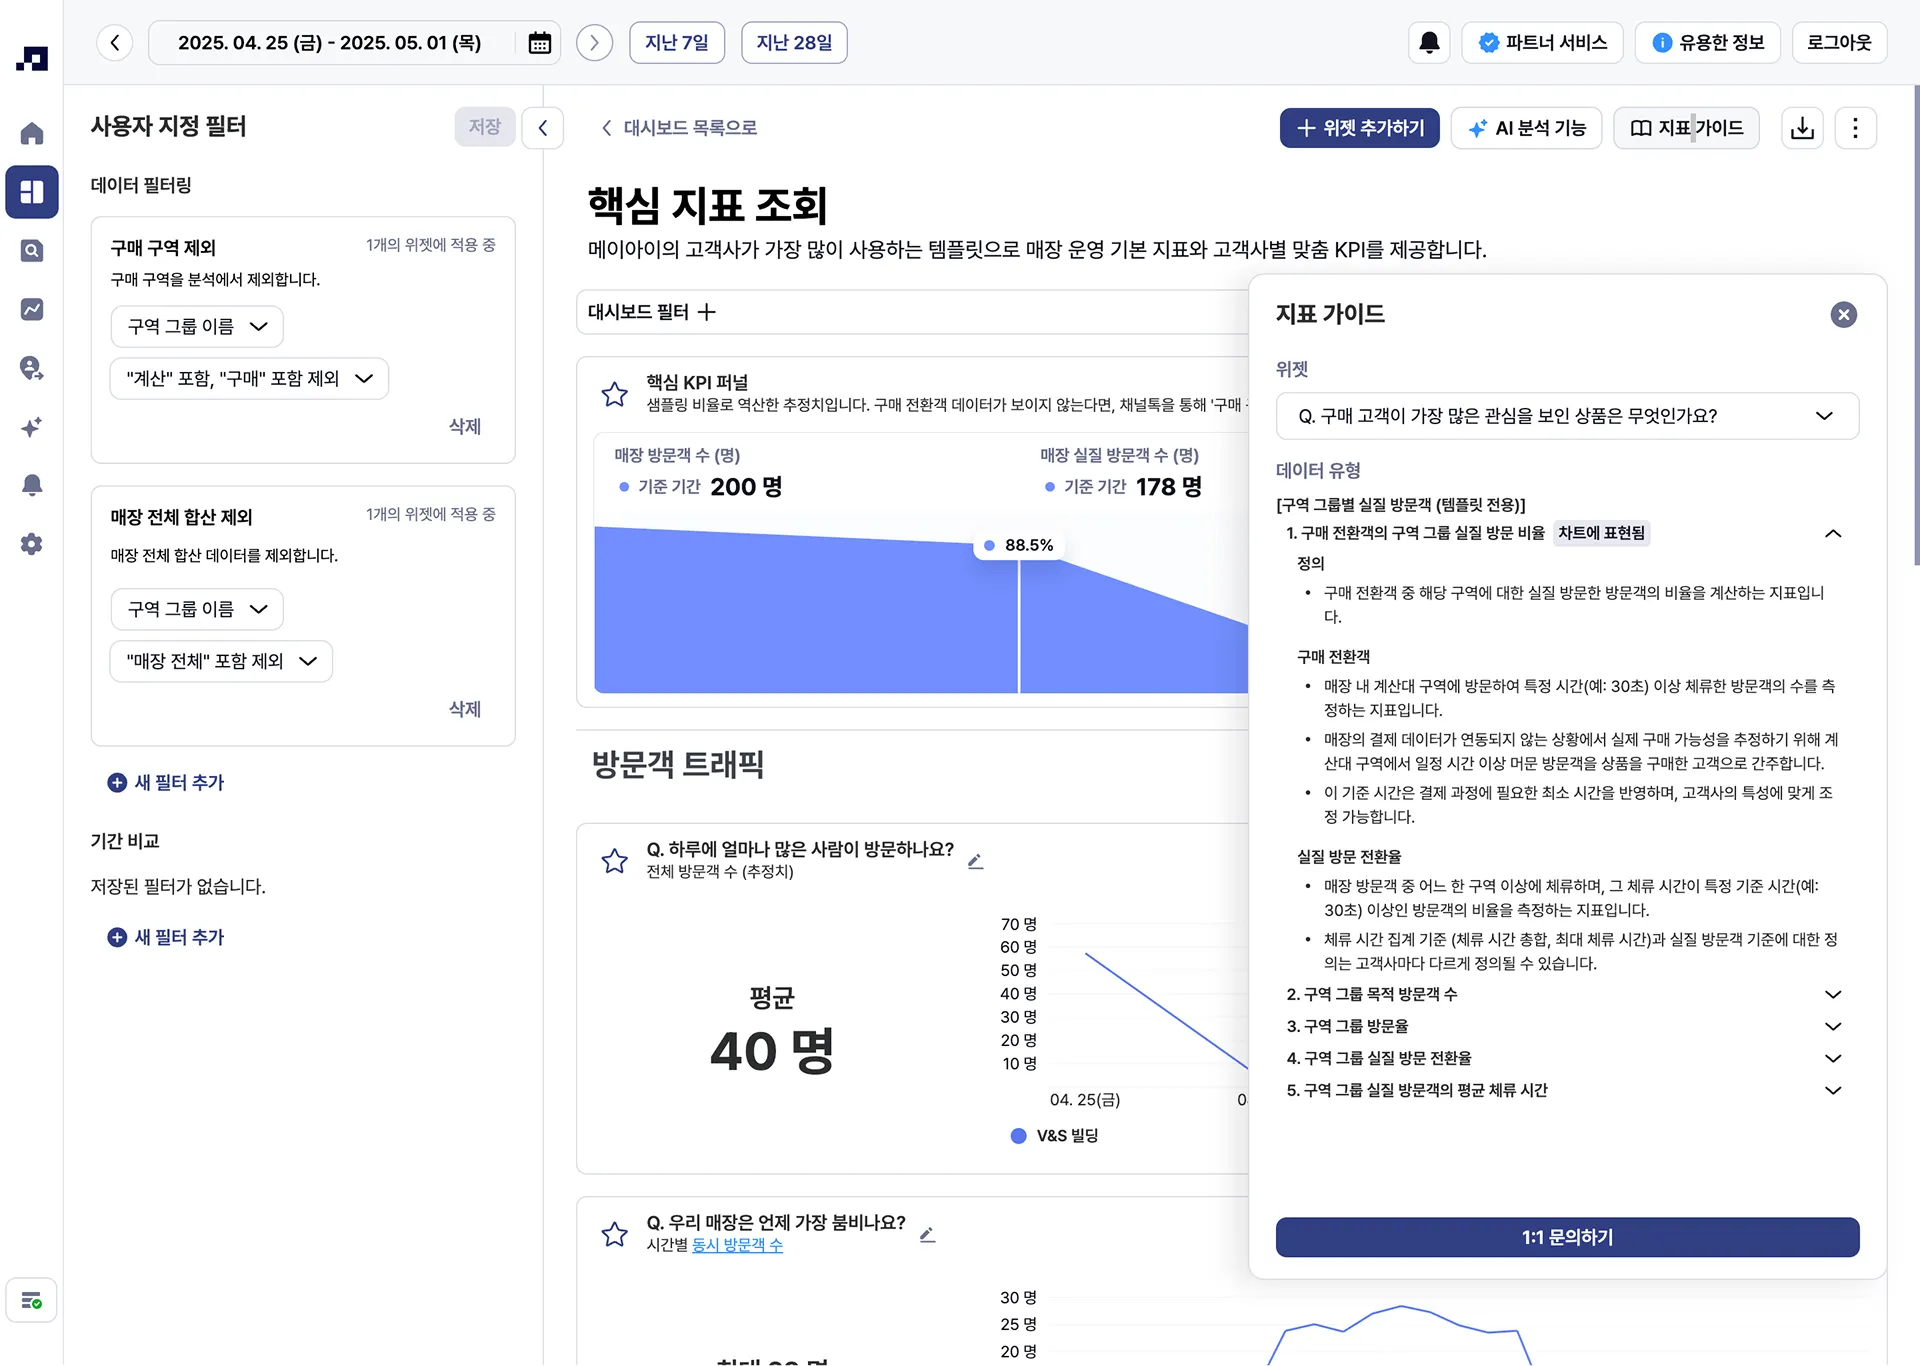Select the 지난 7일 quick range
Screen dimensions: 1920x1366
click(x=677, y=43)
